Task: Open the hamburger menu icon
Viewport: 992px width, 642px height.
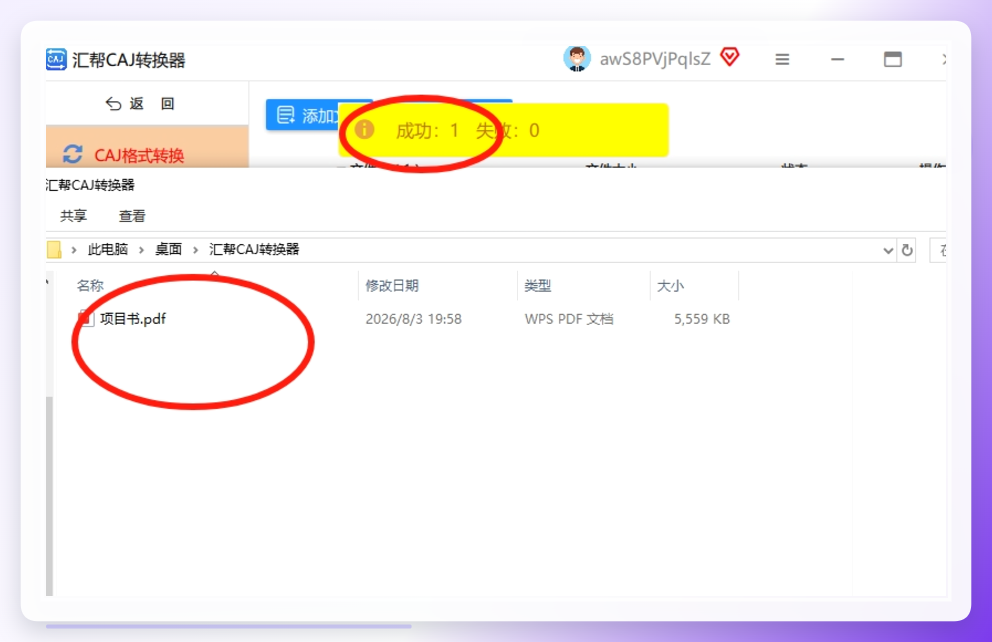Action: click(x=782, y=59)
